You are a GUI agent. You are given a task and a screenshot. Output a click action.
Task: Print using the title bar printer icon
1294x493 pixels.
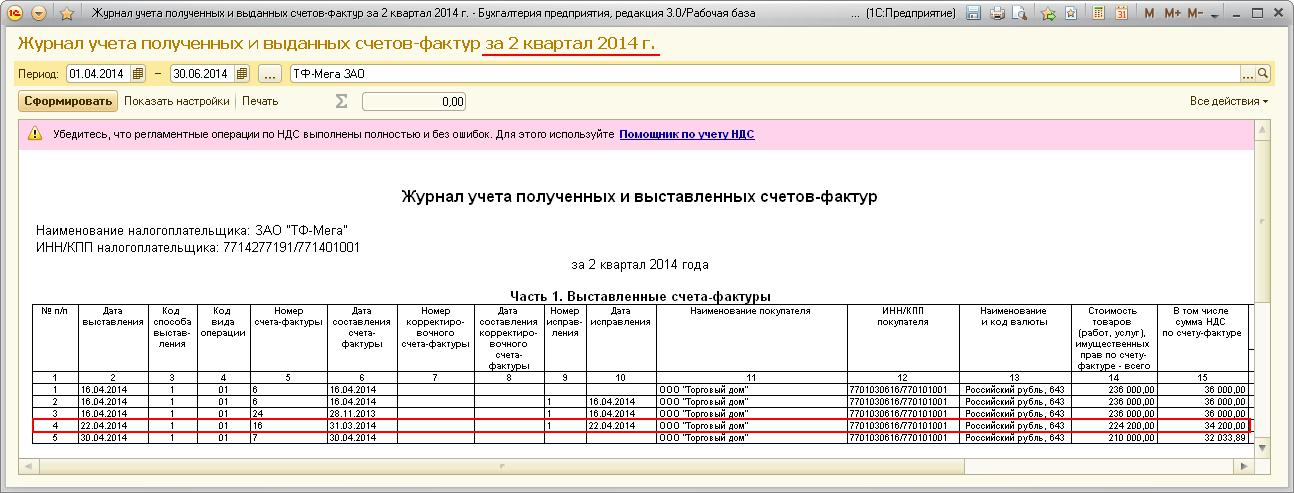[x=997, y=14]
